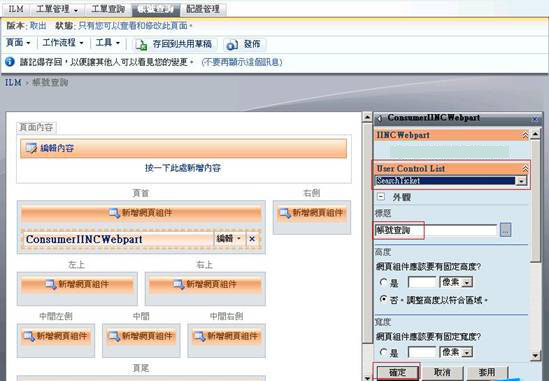Add web part in 右側 zone
This screenshot has width=549, height=381.
[312, 213]
